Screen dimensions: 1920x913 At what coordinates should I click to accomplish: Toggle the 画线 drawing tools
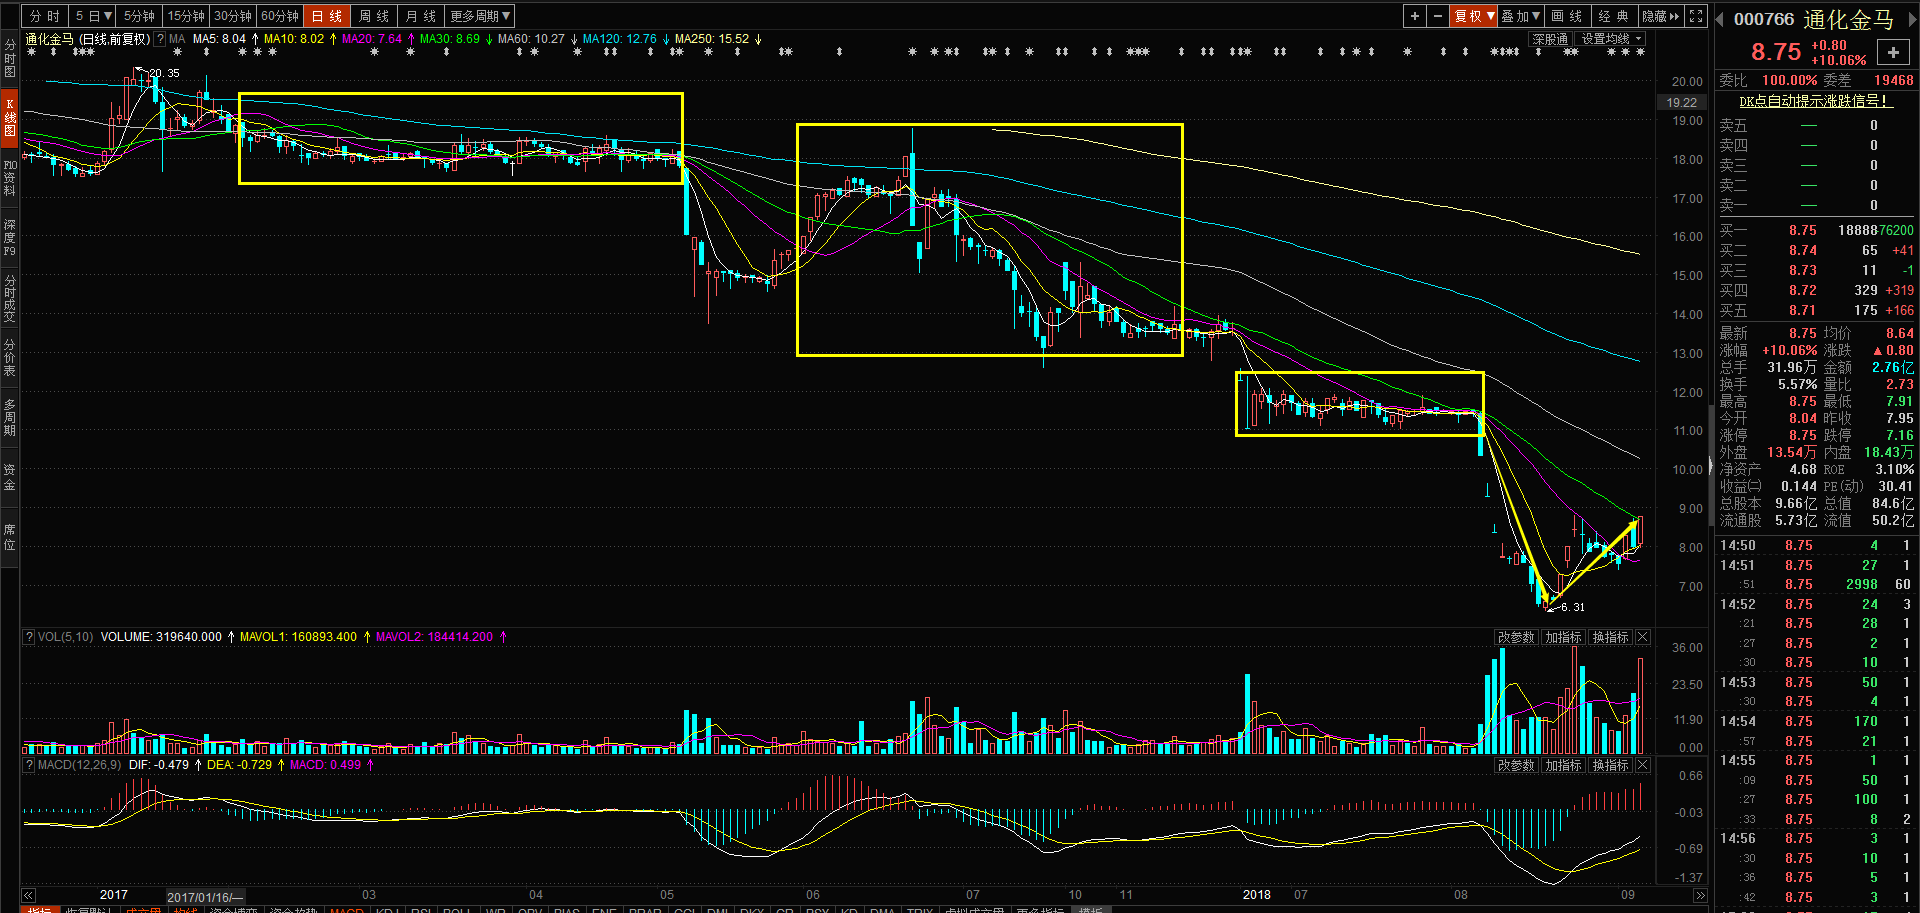pyautogui.click(x=1566, y=16)
